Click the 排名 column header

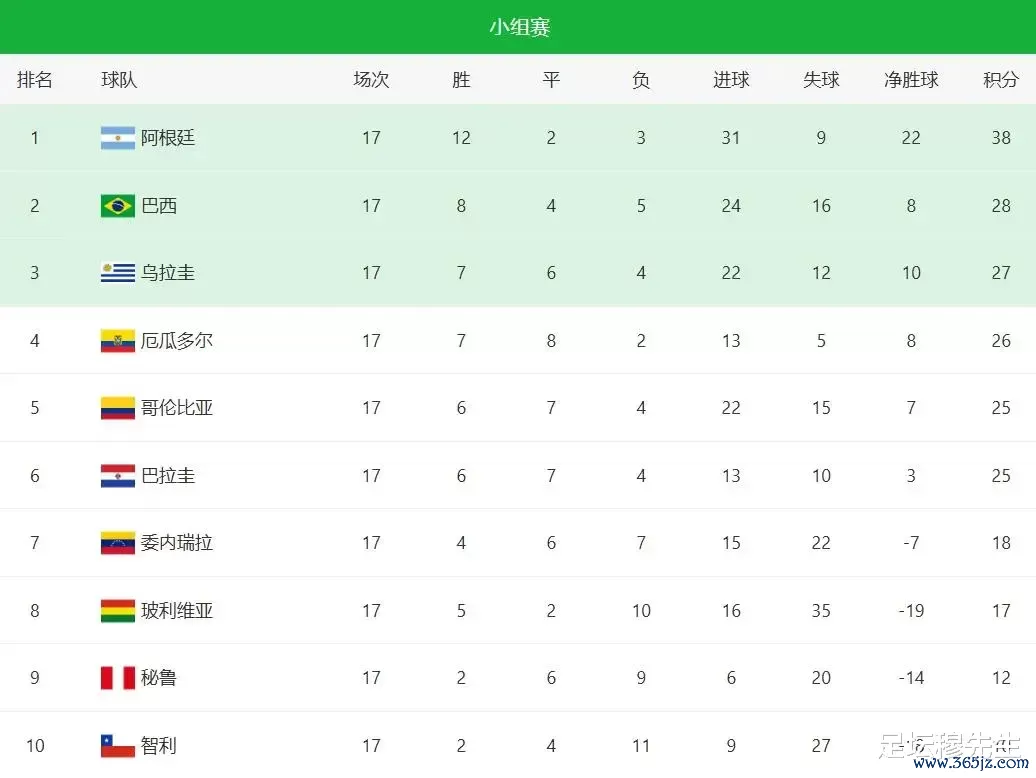[34, 80]
